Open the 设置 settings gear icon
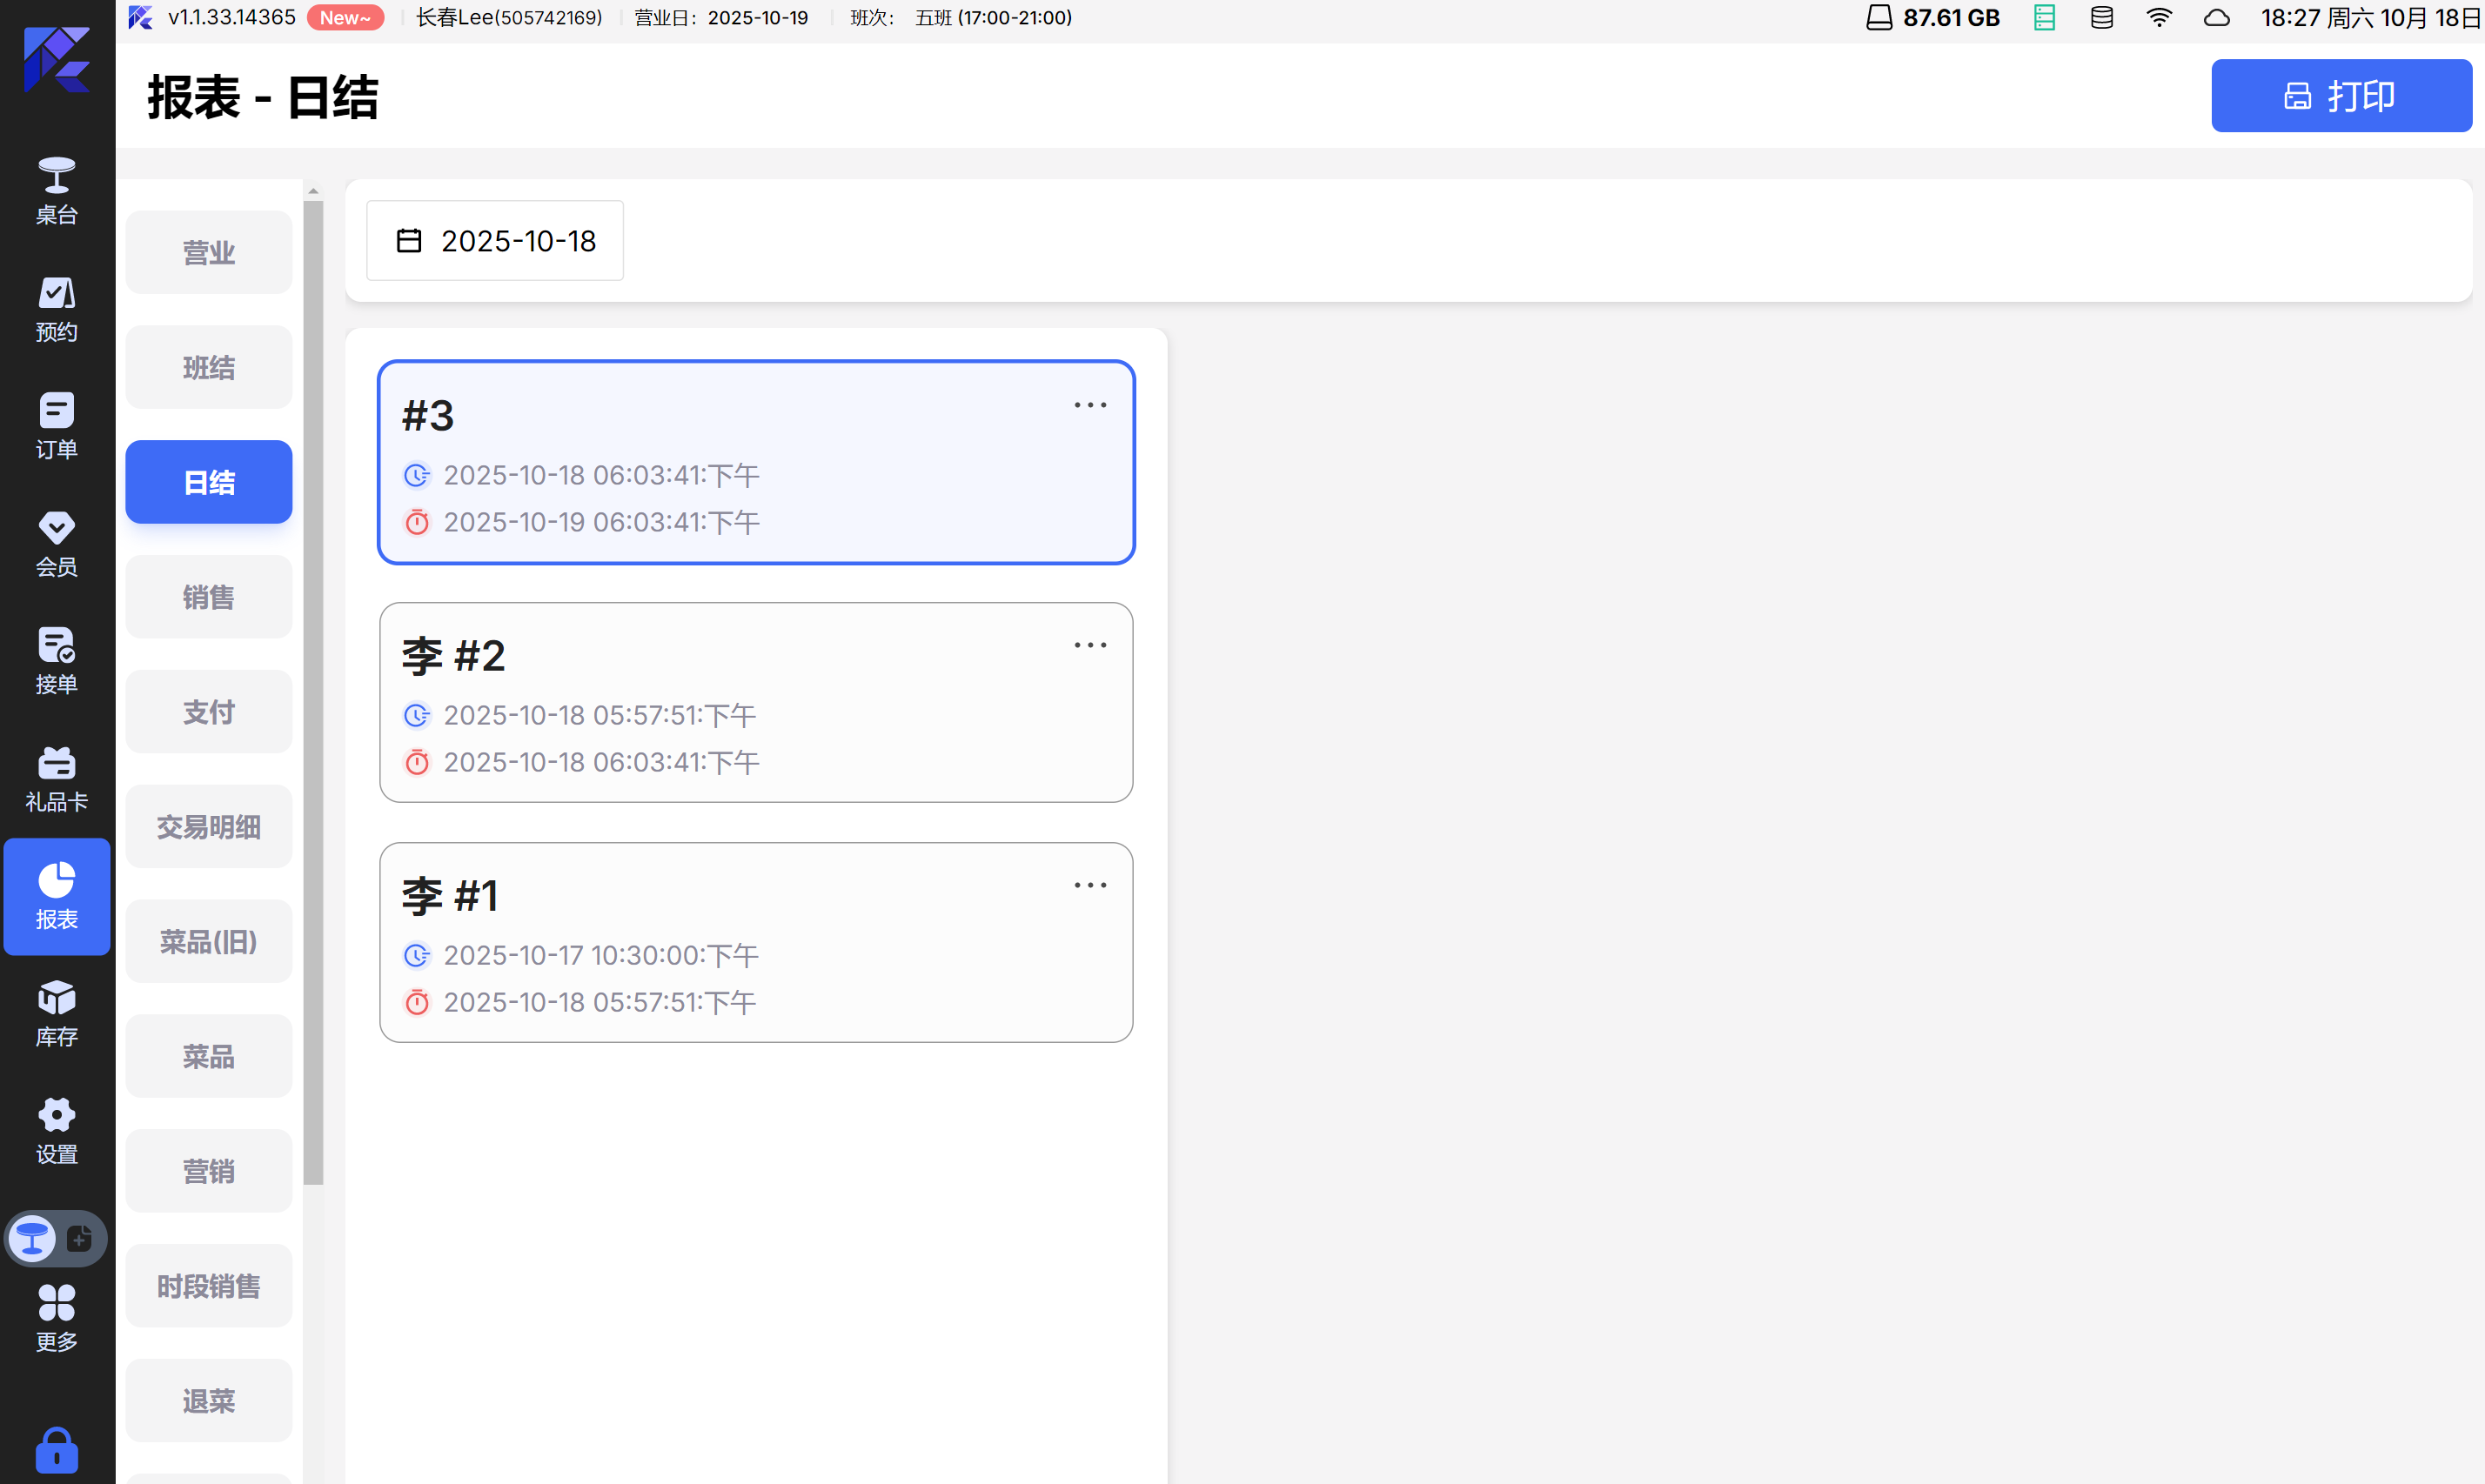Viewport: 2485px width, 1484px height. coord(56,1130)
